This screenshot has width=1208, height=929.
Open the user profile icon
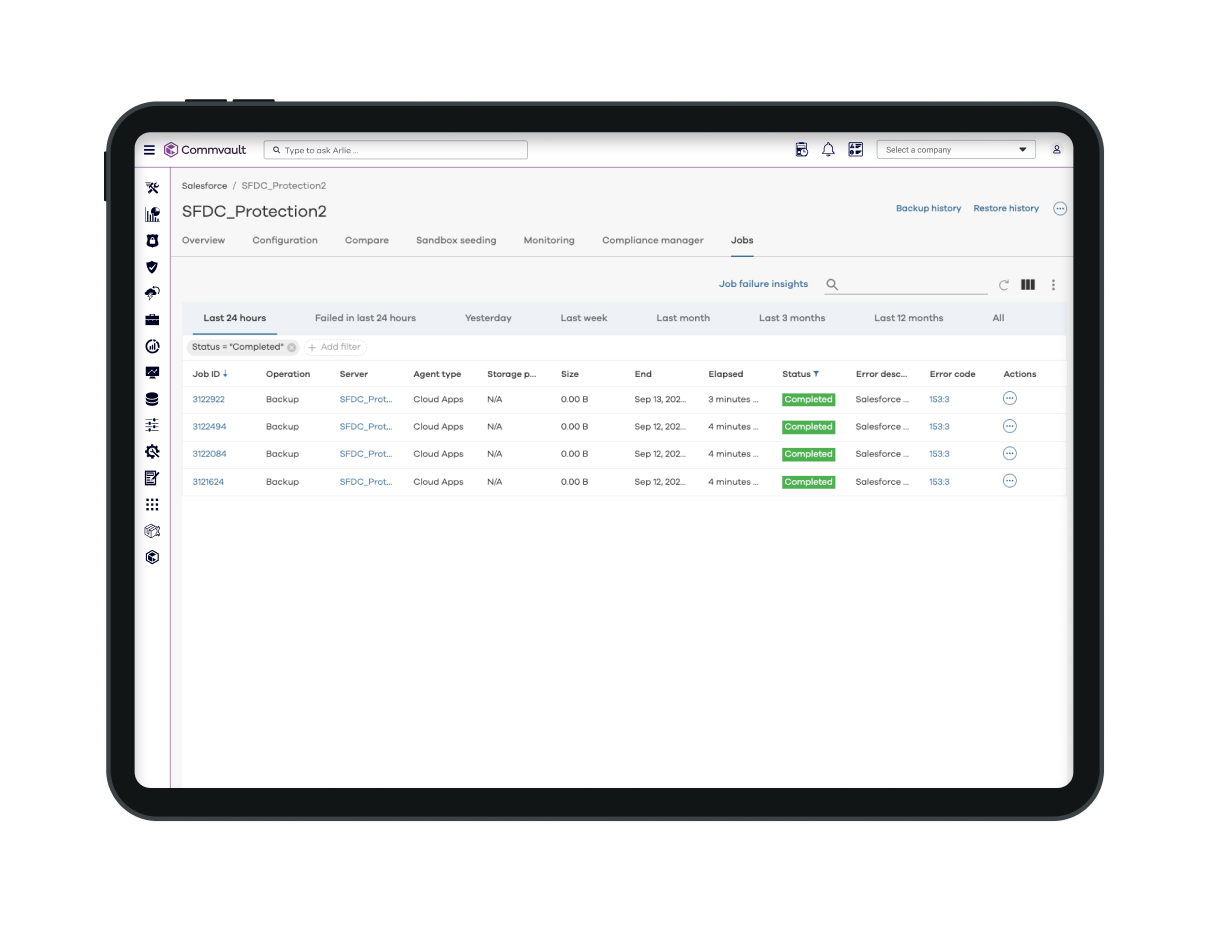click(1056, 150)
